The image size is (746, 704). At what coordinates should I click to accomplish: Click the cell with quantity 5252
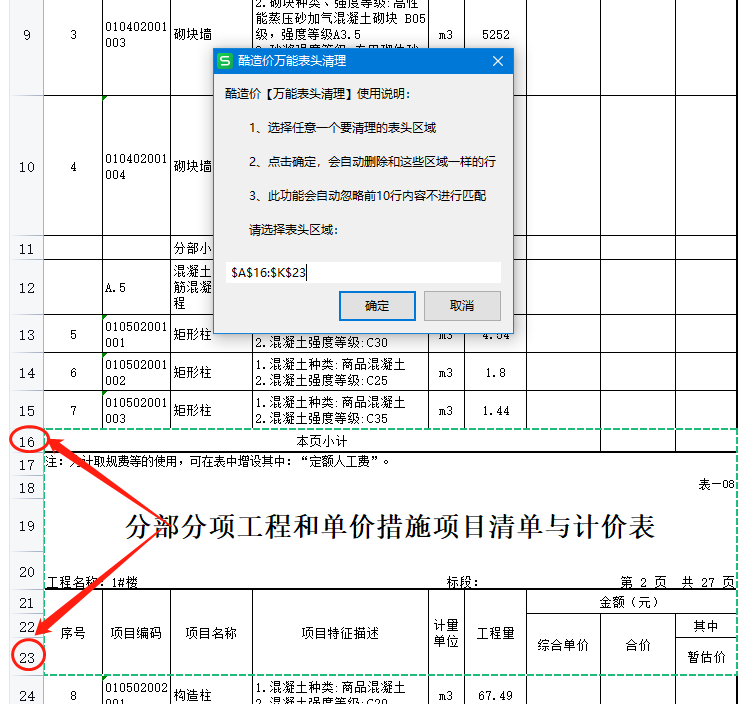(x=495, y=35)
